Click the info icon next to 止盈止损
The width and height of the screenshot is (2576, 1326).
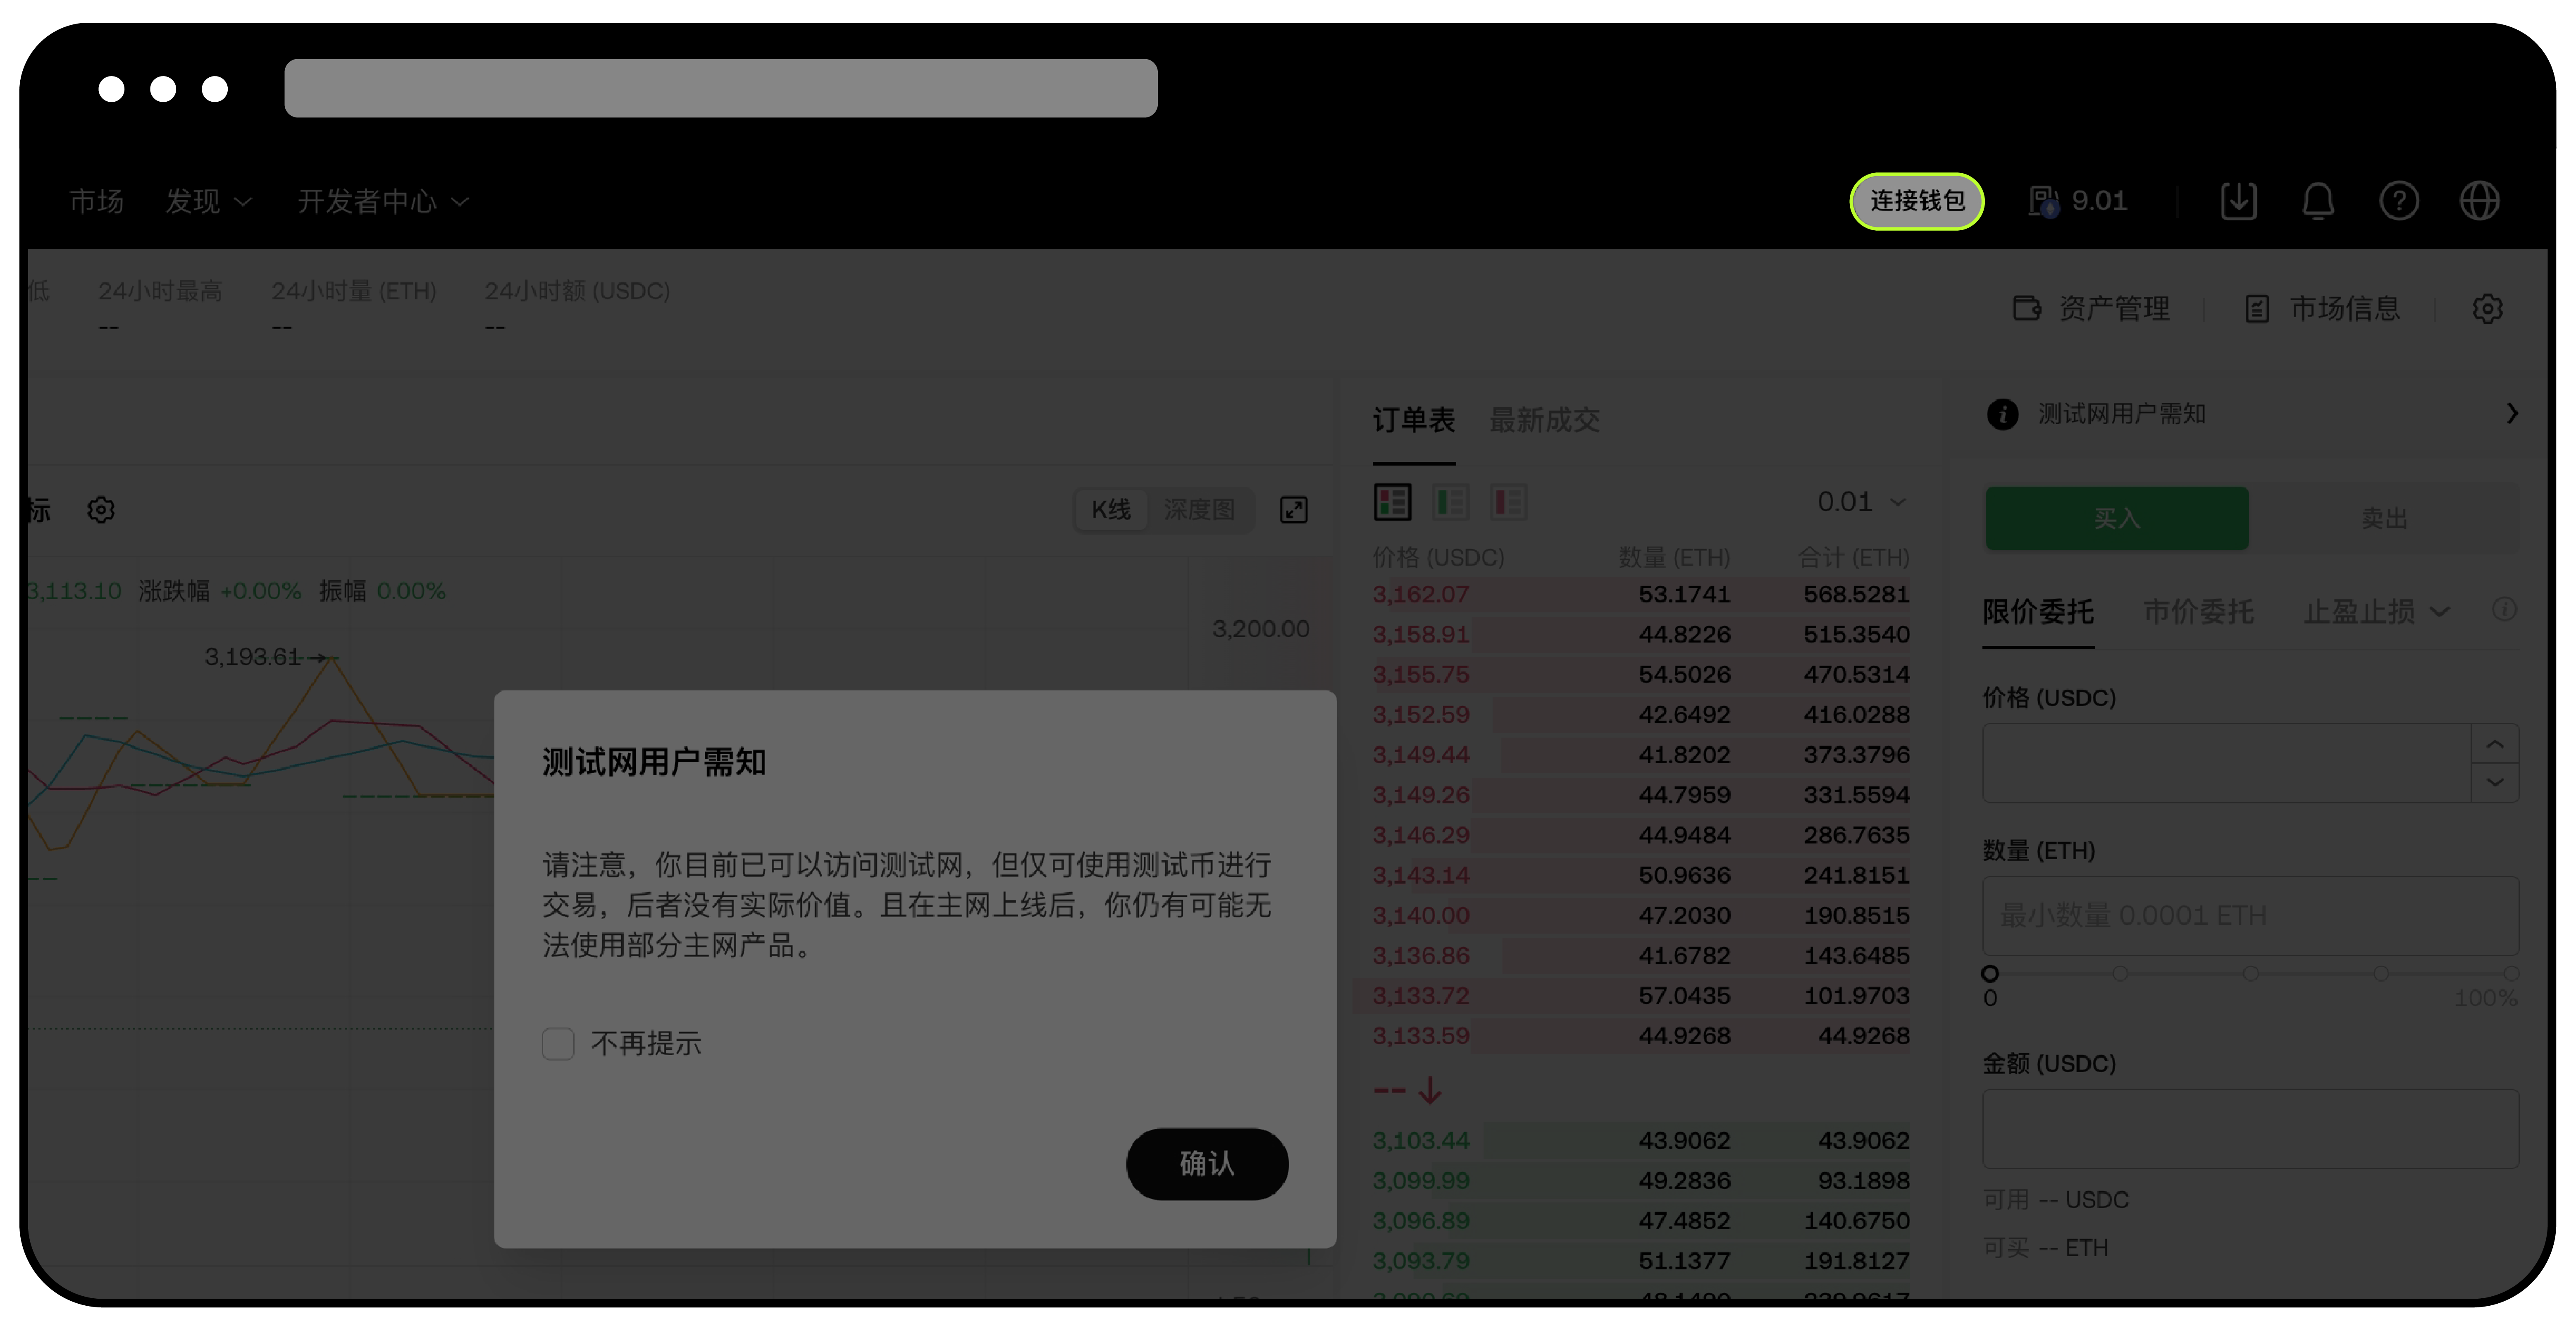coord(2504,610)
